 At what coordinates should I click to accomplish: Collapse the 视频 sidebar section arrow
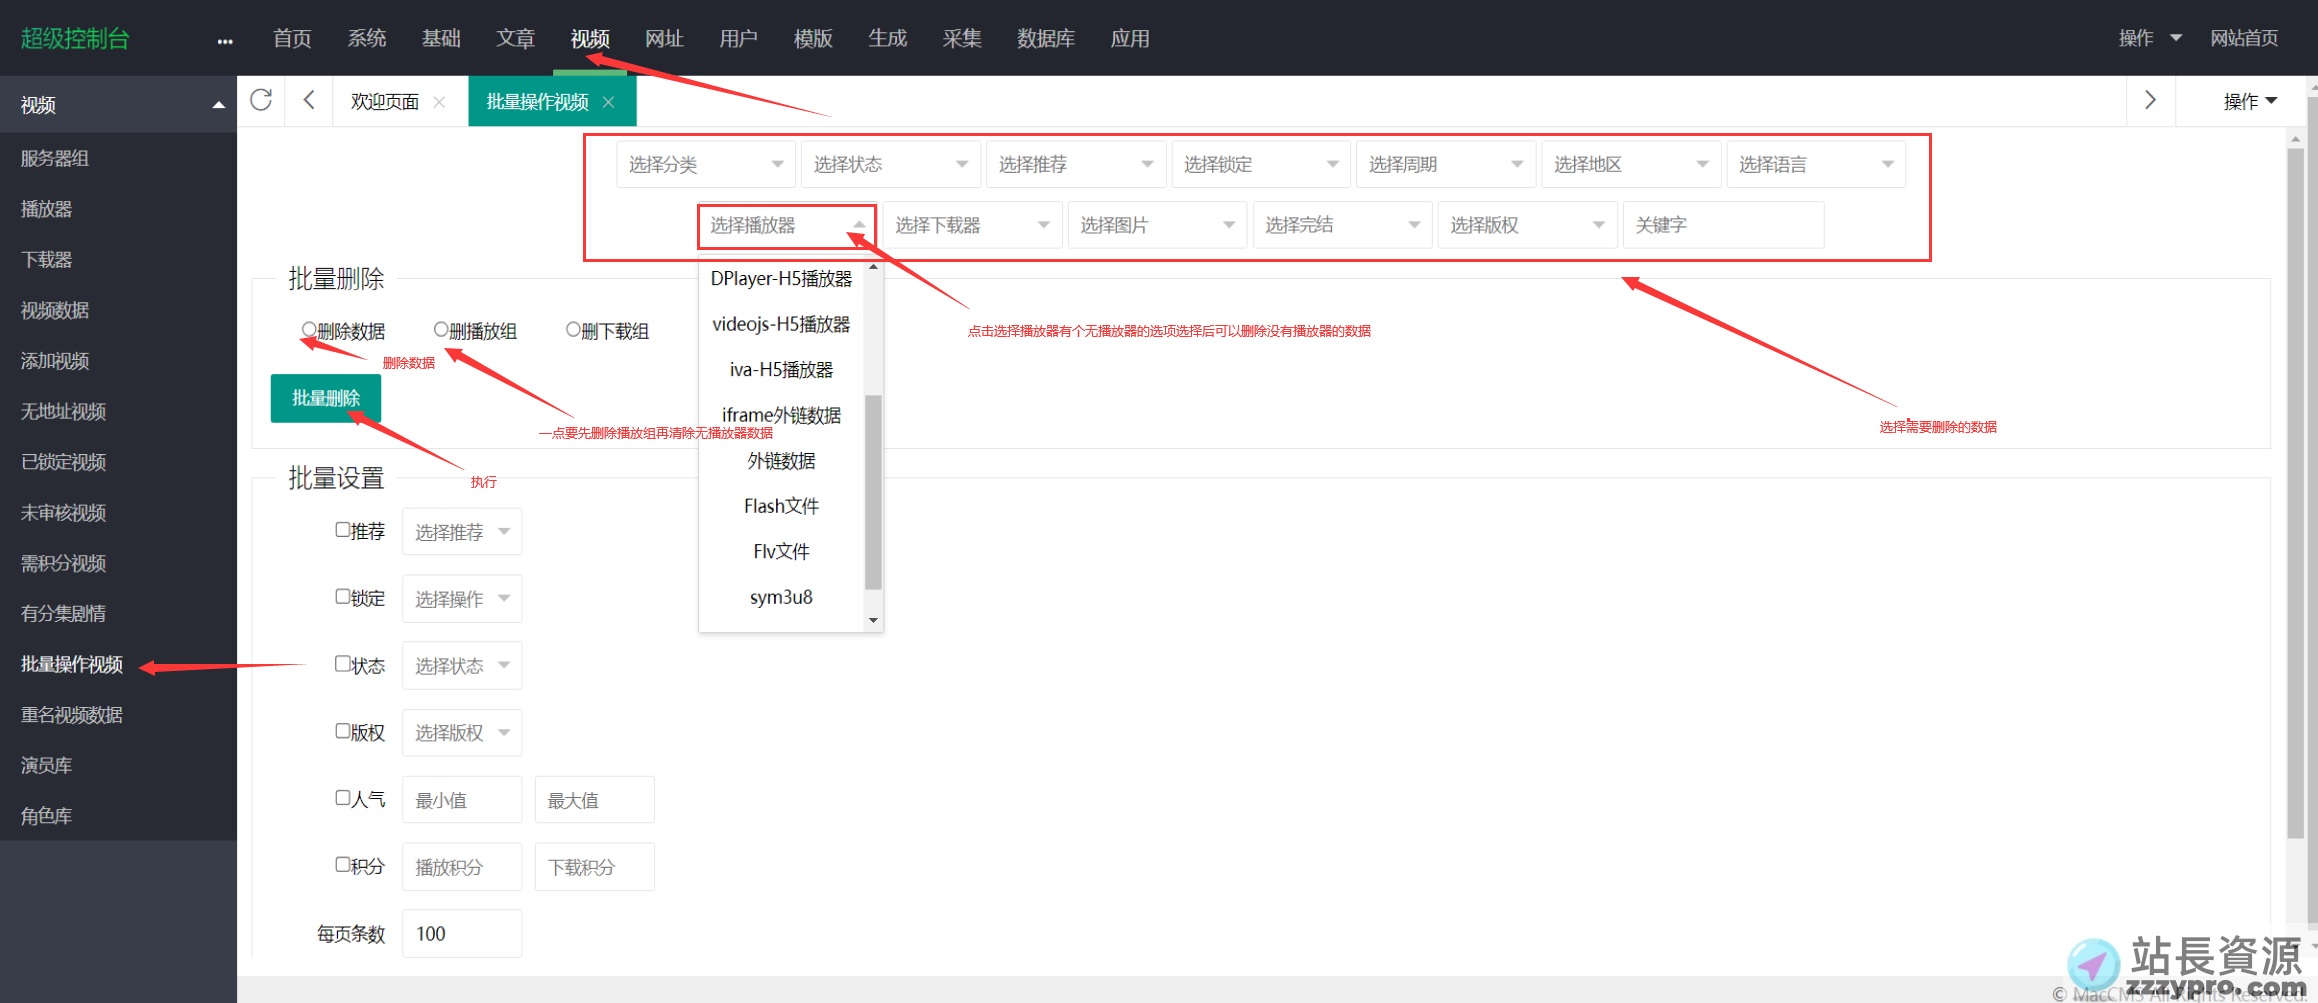coord(218,105)
